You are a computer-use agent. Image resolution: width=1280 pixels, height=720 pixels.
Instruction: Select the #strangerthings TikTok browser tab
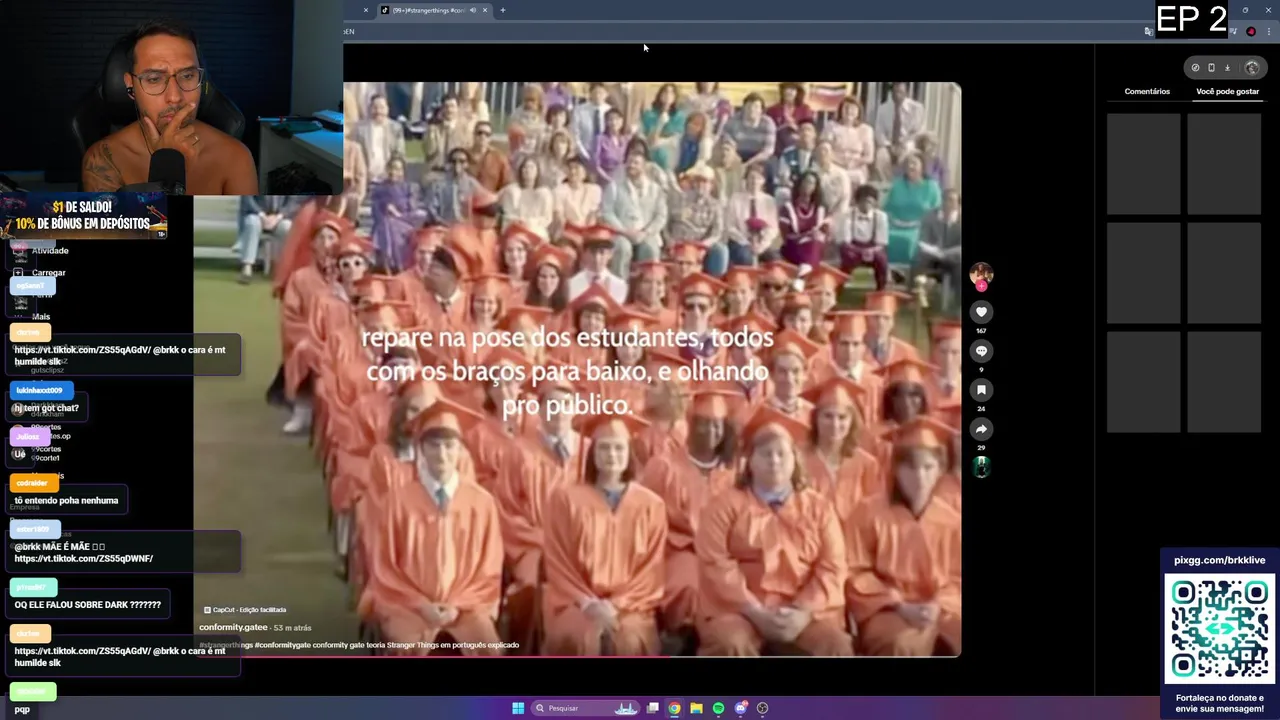429,10
